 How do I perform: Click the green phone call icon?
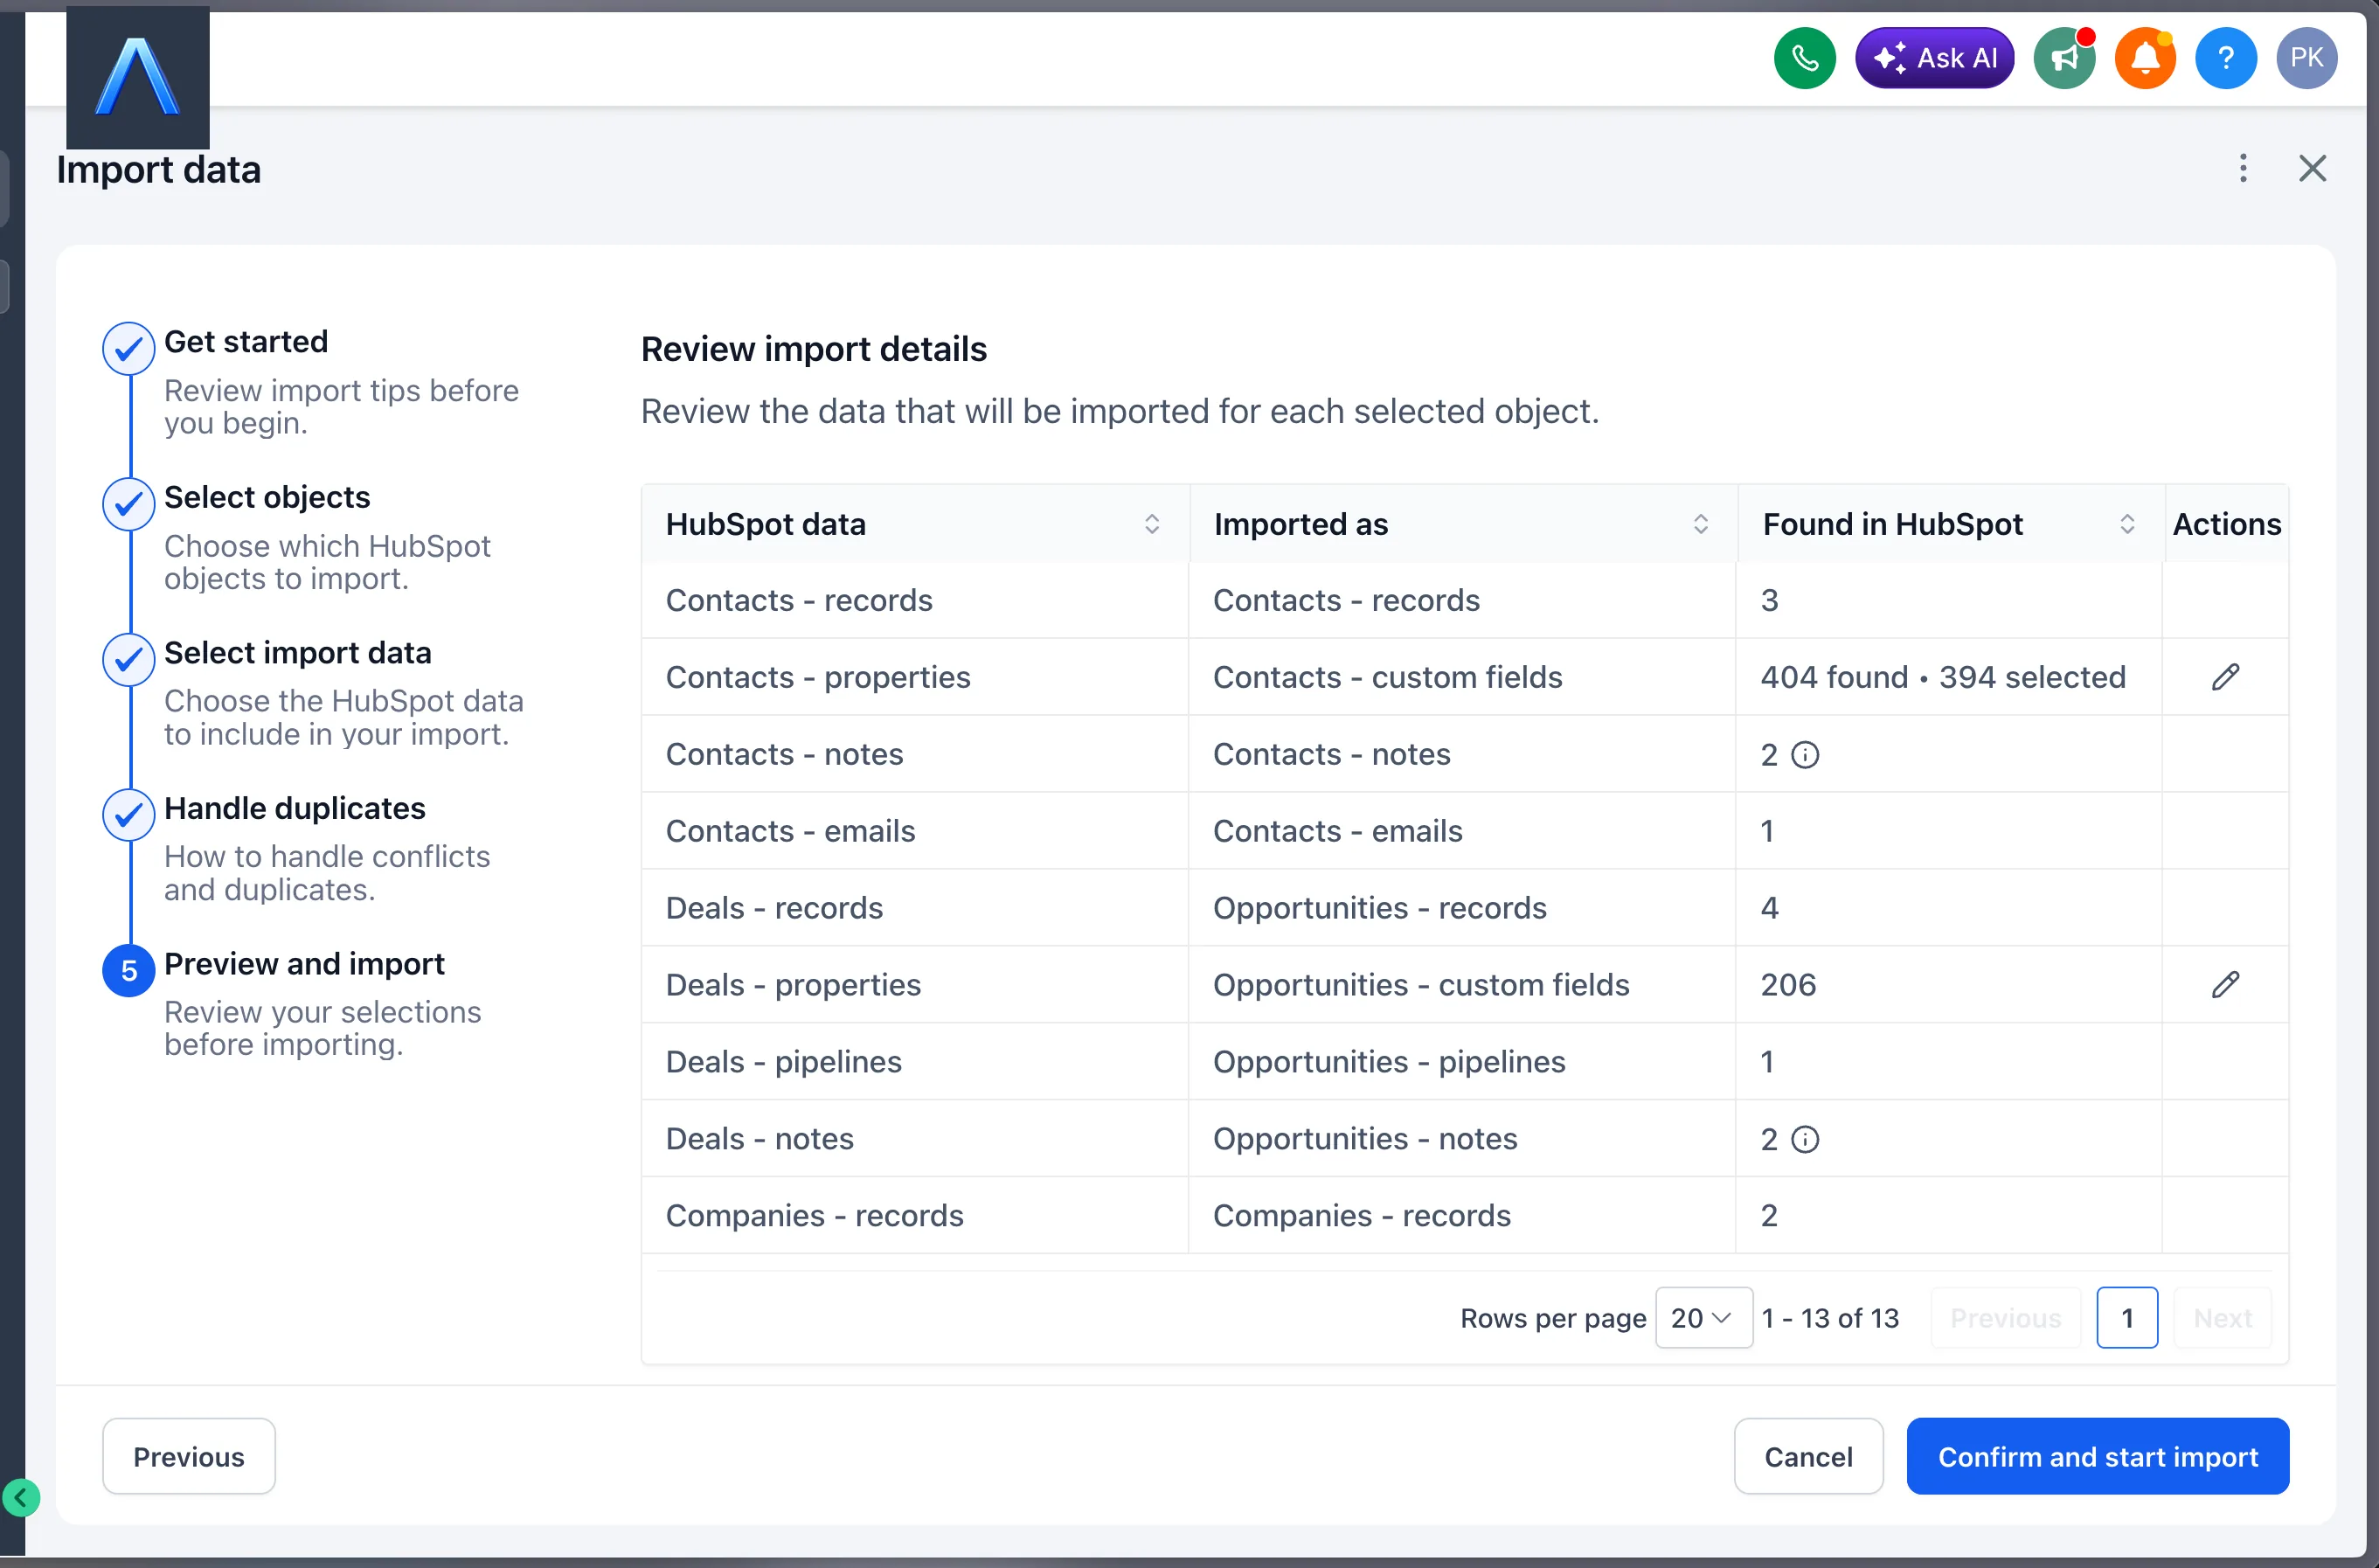1804,58
